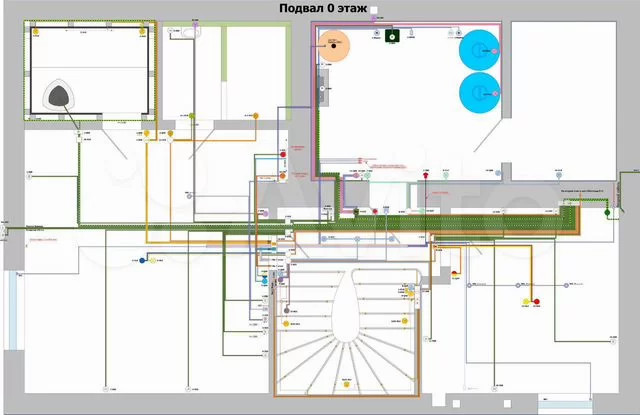The width and height of the screenshot is (640, 415).
Task: Select the dark green square device symbol
Action: (392, 37)
